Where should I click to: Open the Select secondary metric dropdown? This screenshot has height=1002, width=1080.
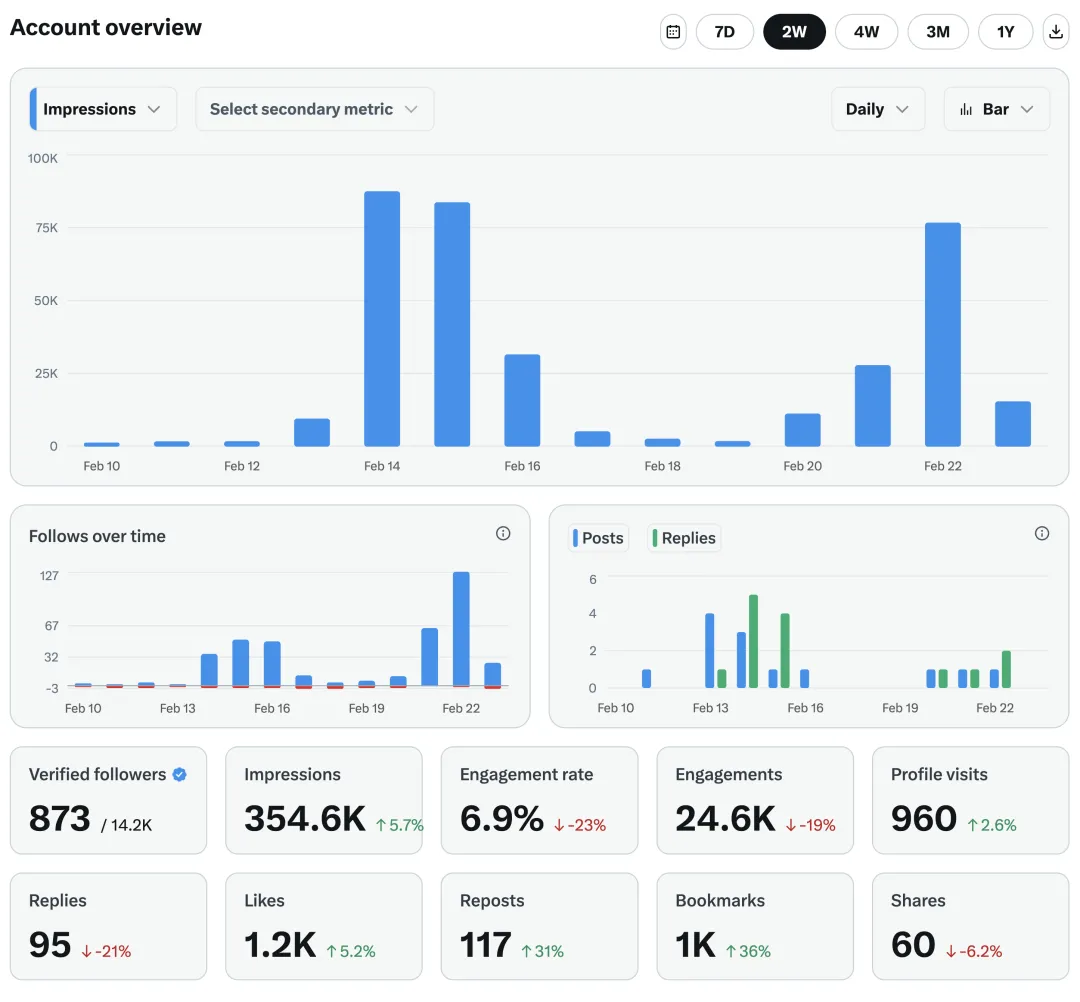click(314, 108)
